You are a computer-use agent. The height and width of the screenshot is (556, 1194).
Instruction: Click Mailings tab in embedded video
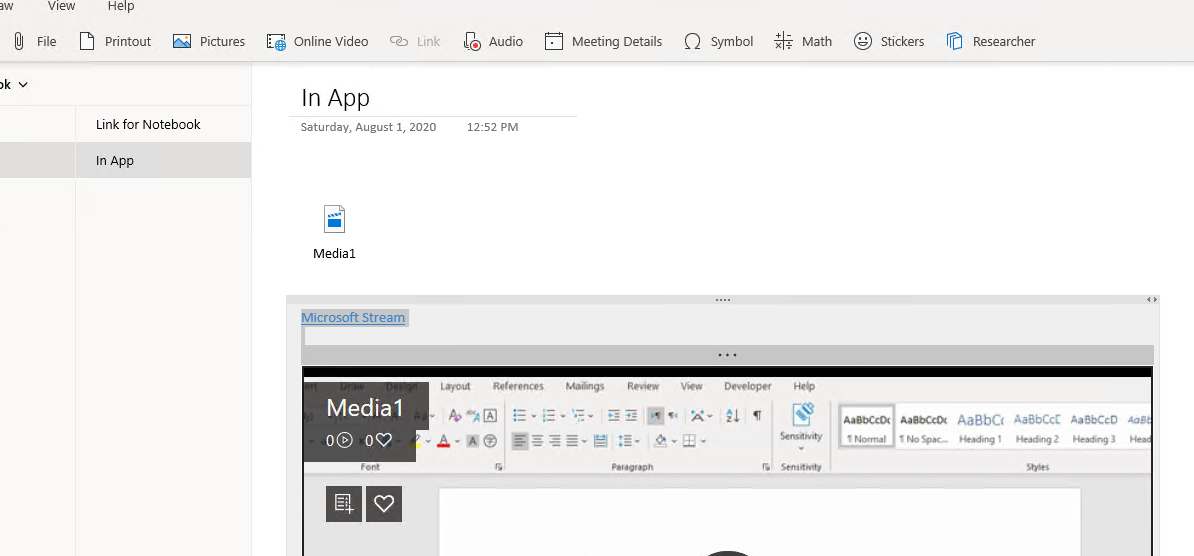tap(585, 386)
